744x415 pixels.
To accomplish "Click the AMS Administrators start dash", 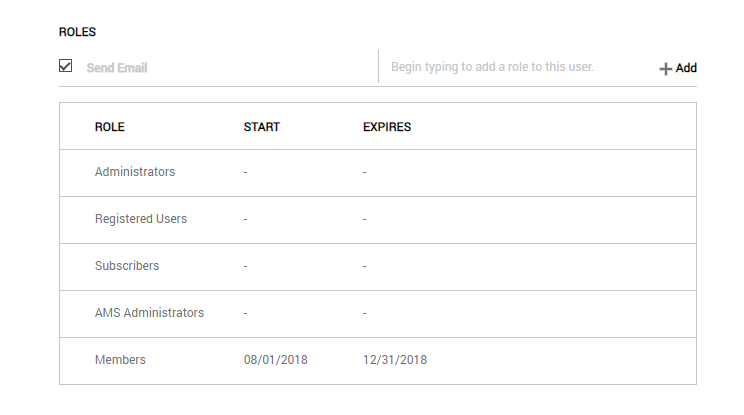I will pyautogui.click(x=245, y=314).
